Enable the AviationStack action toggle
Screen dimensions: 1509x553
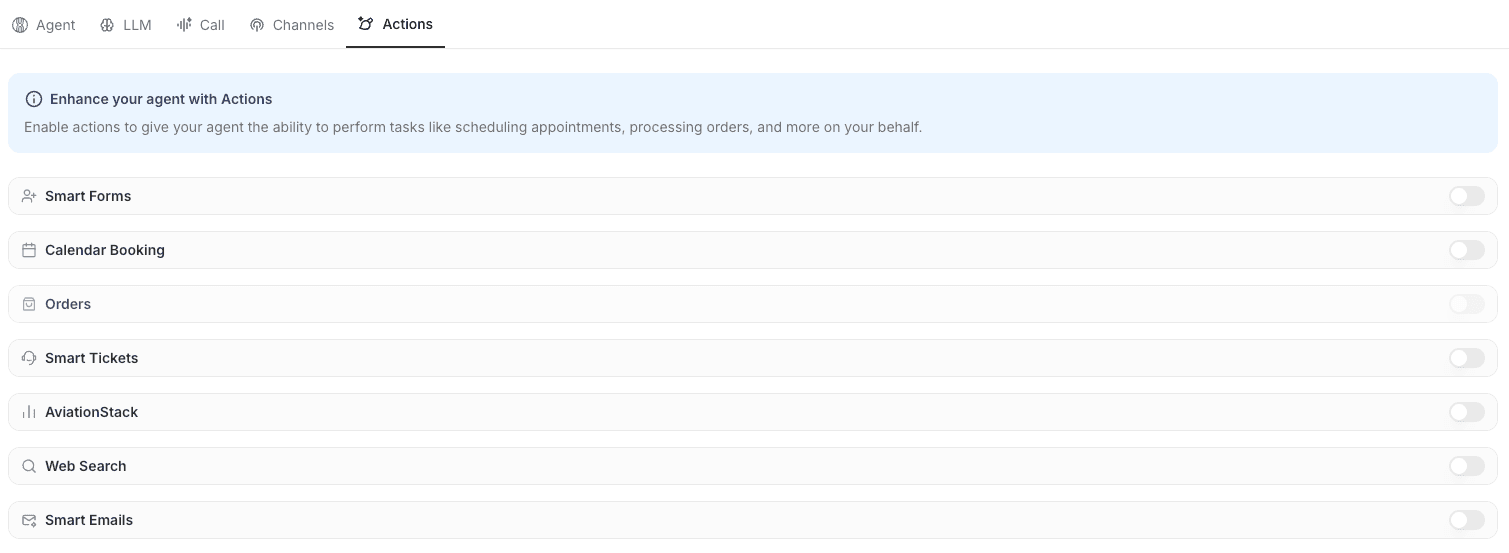1466,412
